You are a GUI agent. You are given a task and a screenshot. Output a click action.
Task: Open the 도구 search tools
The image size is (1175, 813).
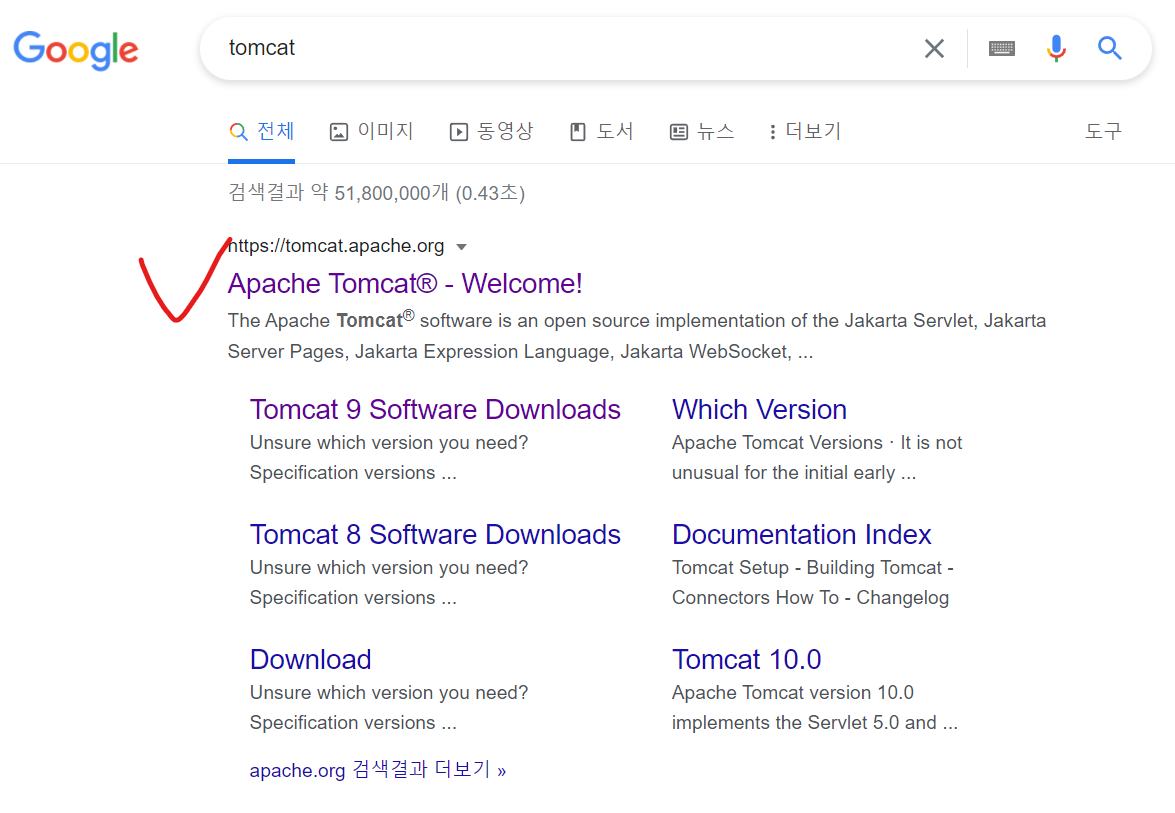coord(1103,132)
